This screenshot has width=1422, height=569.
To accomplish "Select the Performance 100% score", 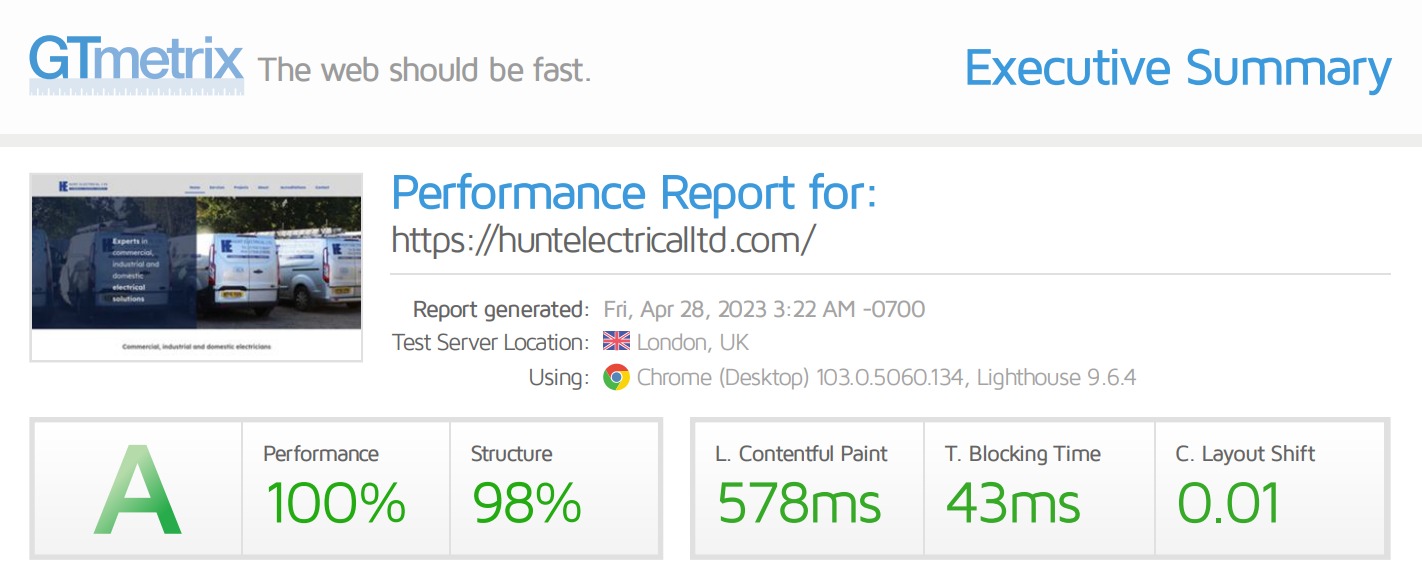I will [x=335, y=502].
